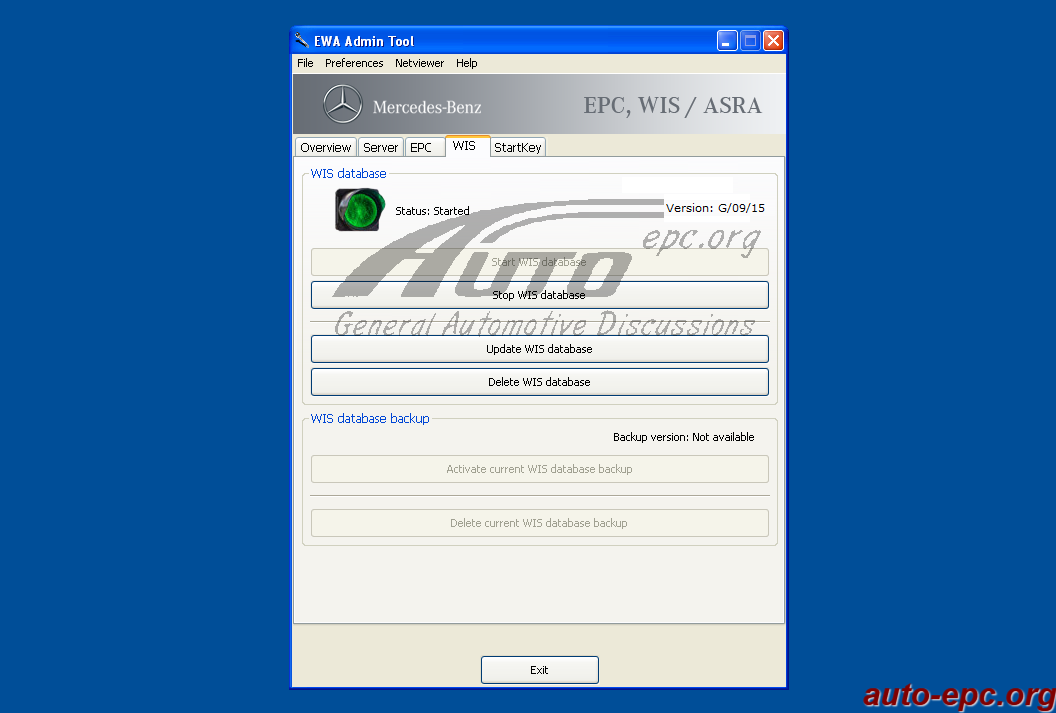Open the Help menu
The height and width of the screenshot is (713, 1056).
click(466, 63)
